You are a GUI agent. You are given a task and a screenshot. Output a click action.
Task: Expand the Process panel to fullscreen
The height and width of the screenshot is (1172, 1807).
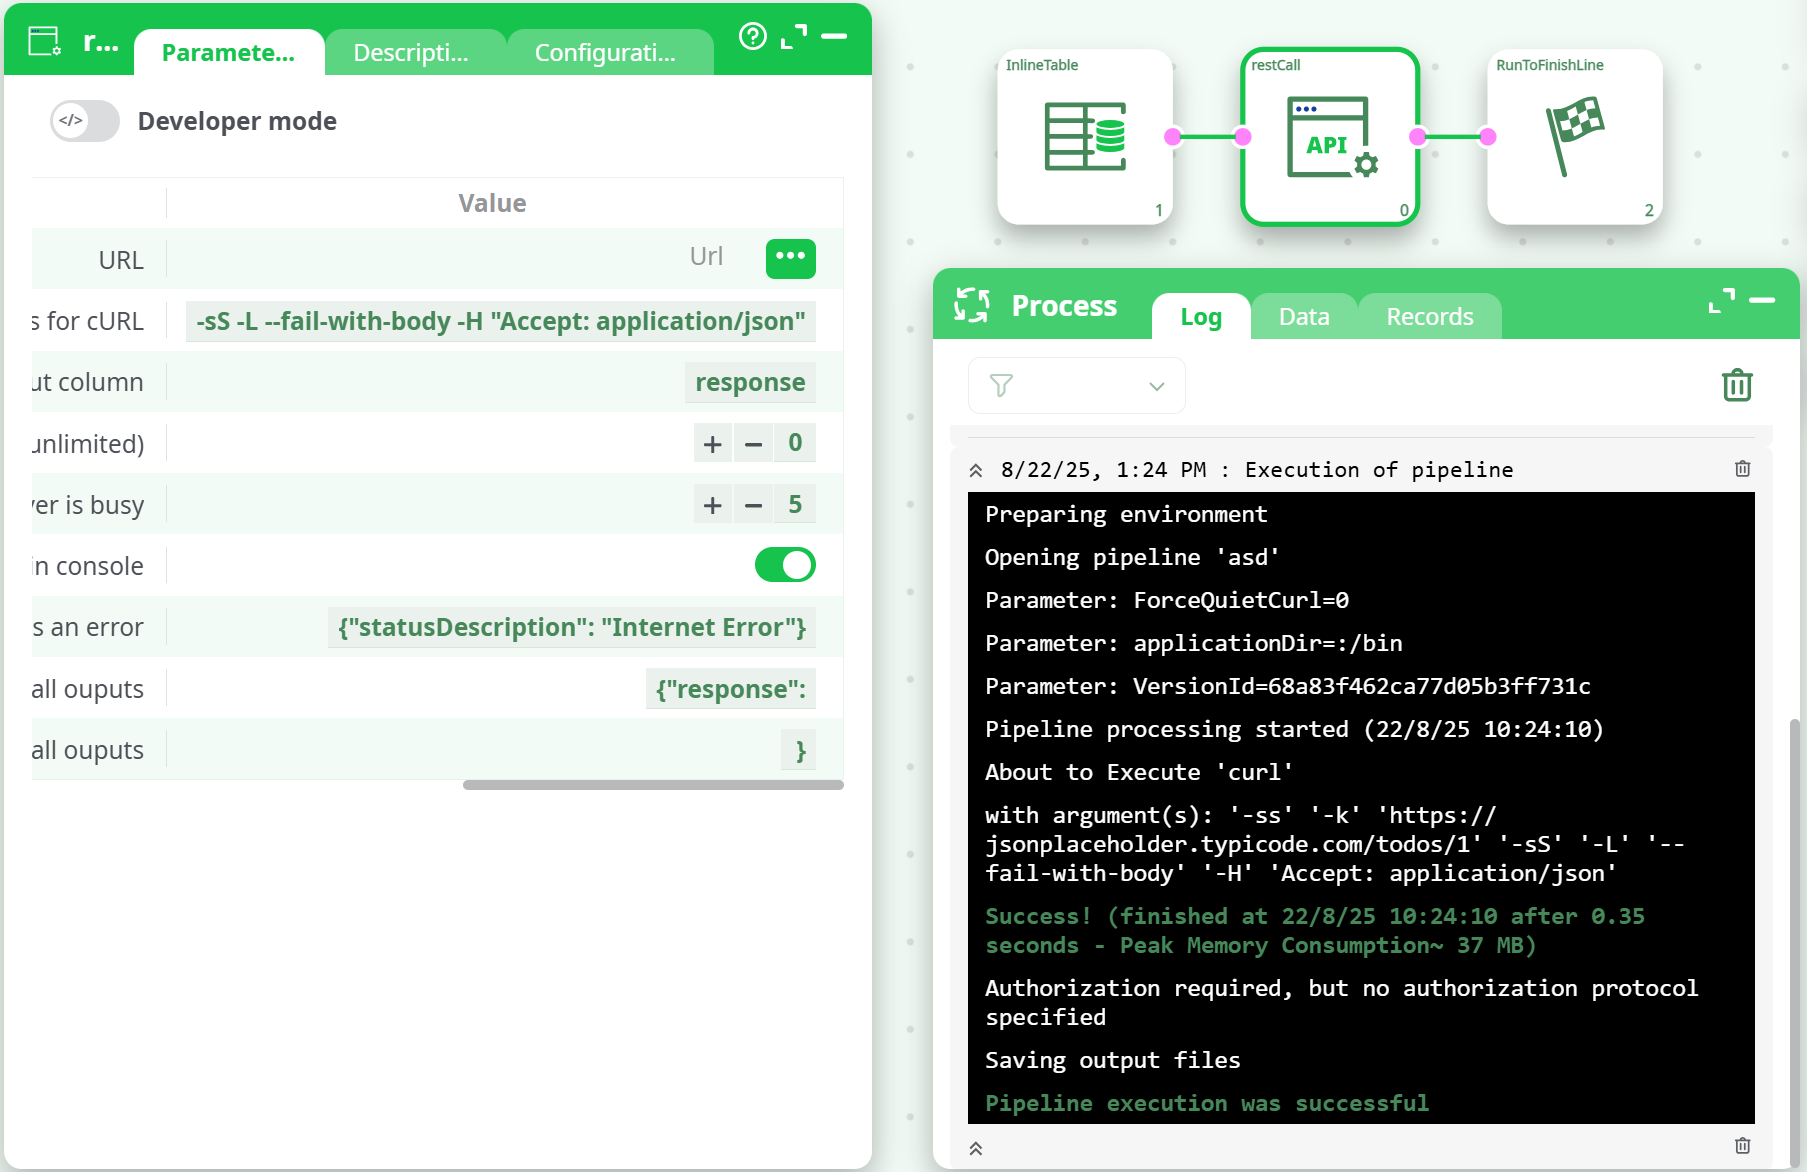click(1721, 301)
